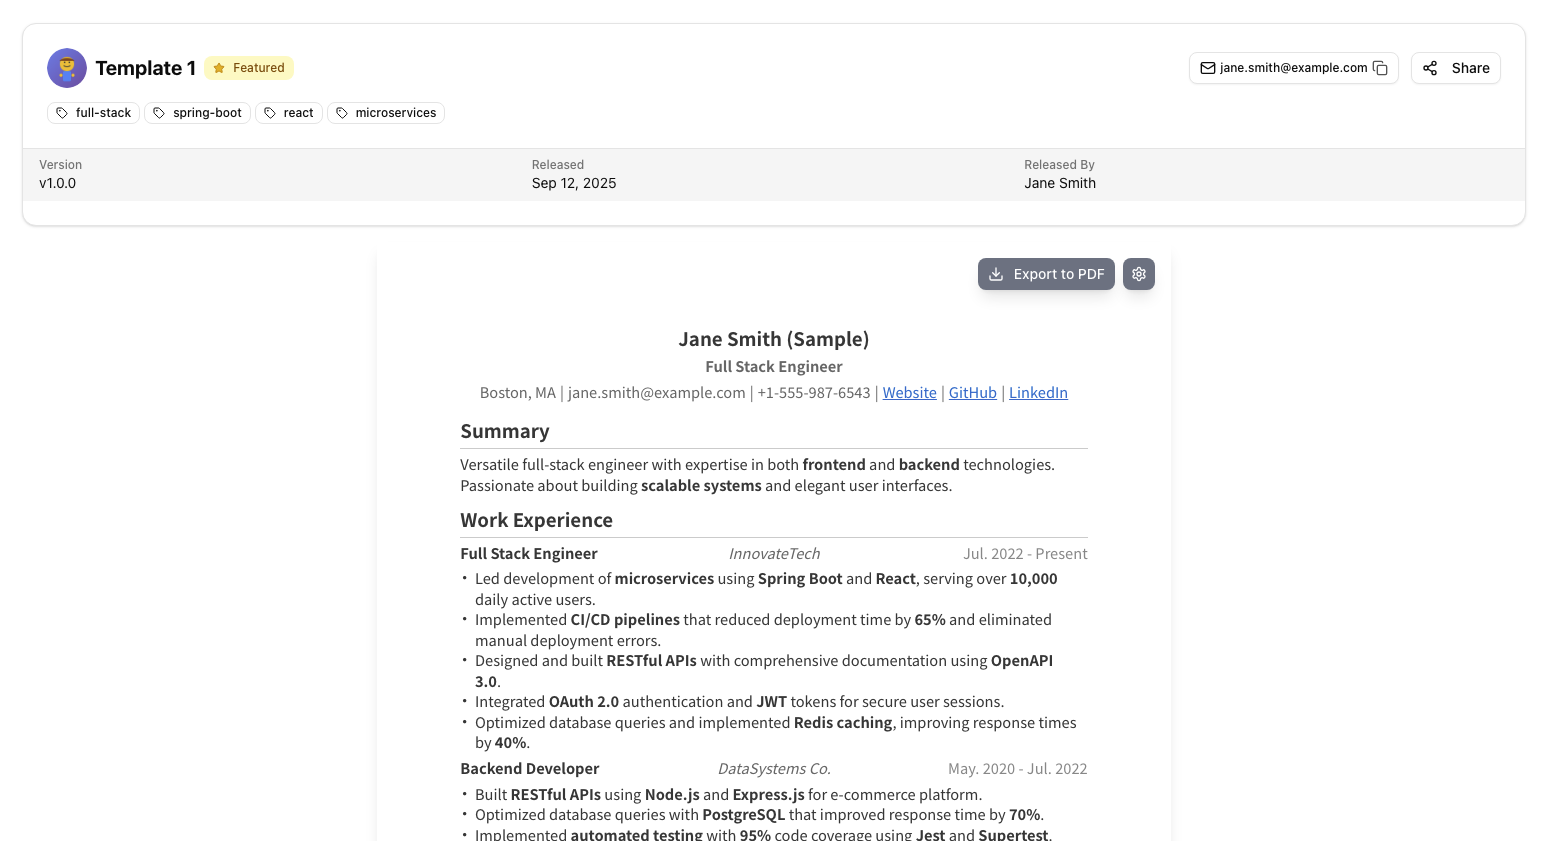Viewport: 1549px width, 841px height.
Task: Click the share icon in Share button
Action: click(x=1430, y=68)
